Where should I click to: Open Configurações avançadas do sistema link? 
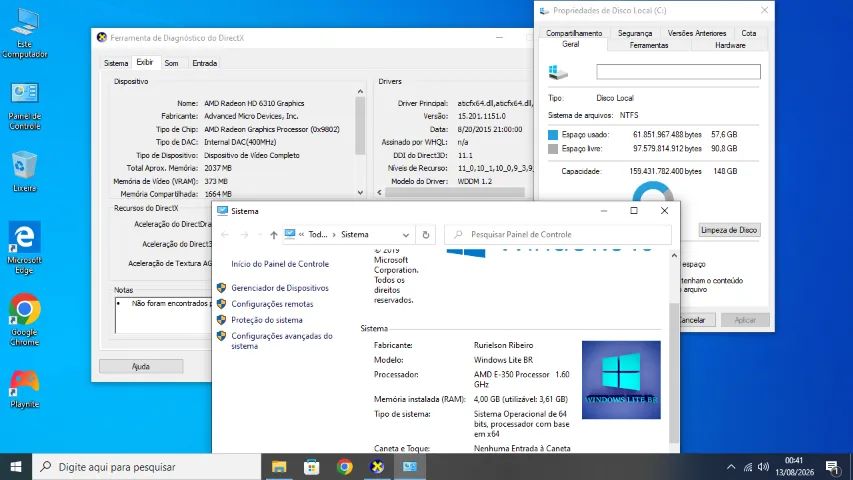pyautogui.click(x=282, y=341)
